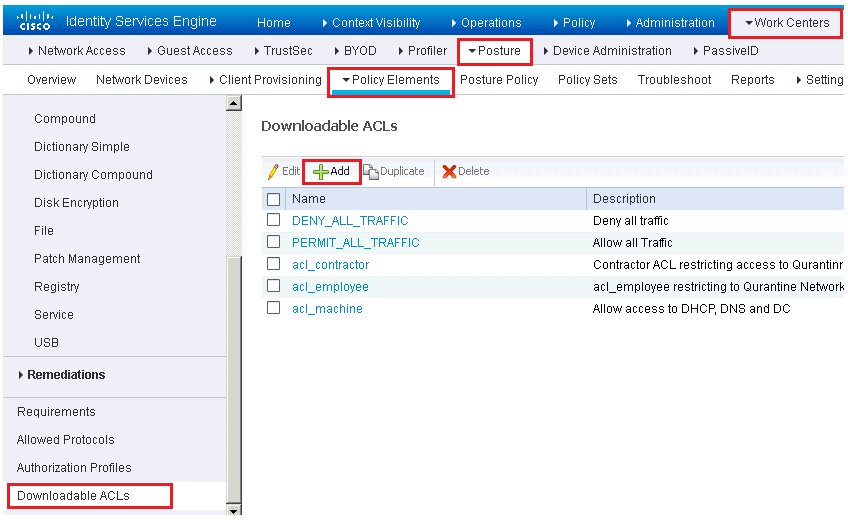Open the BYOD submenu
Screen dimensions: 848x523
click(x=355, y=51)
